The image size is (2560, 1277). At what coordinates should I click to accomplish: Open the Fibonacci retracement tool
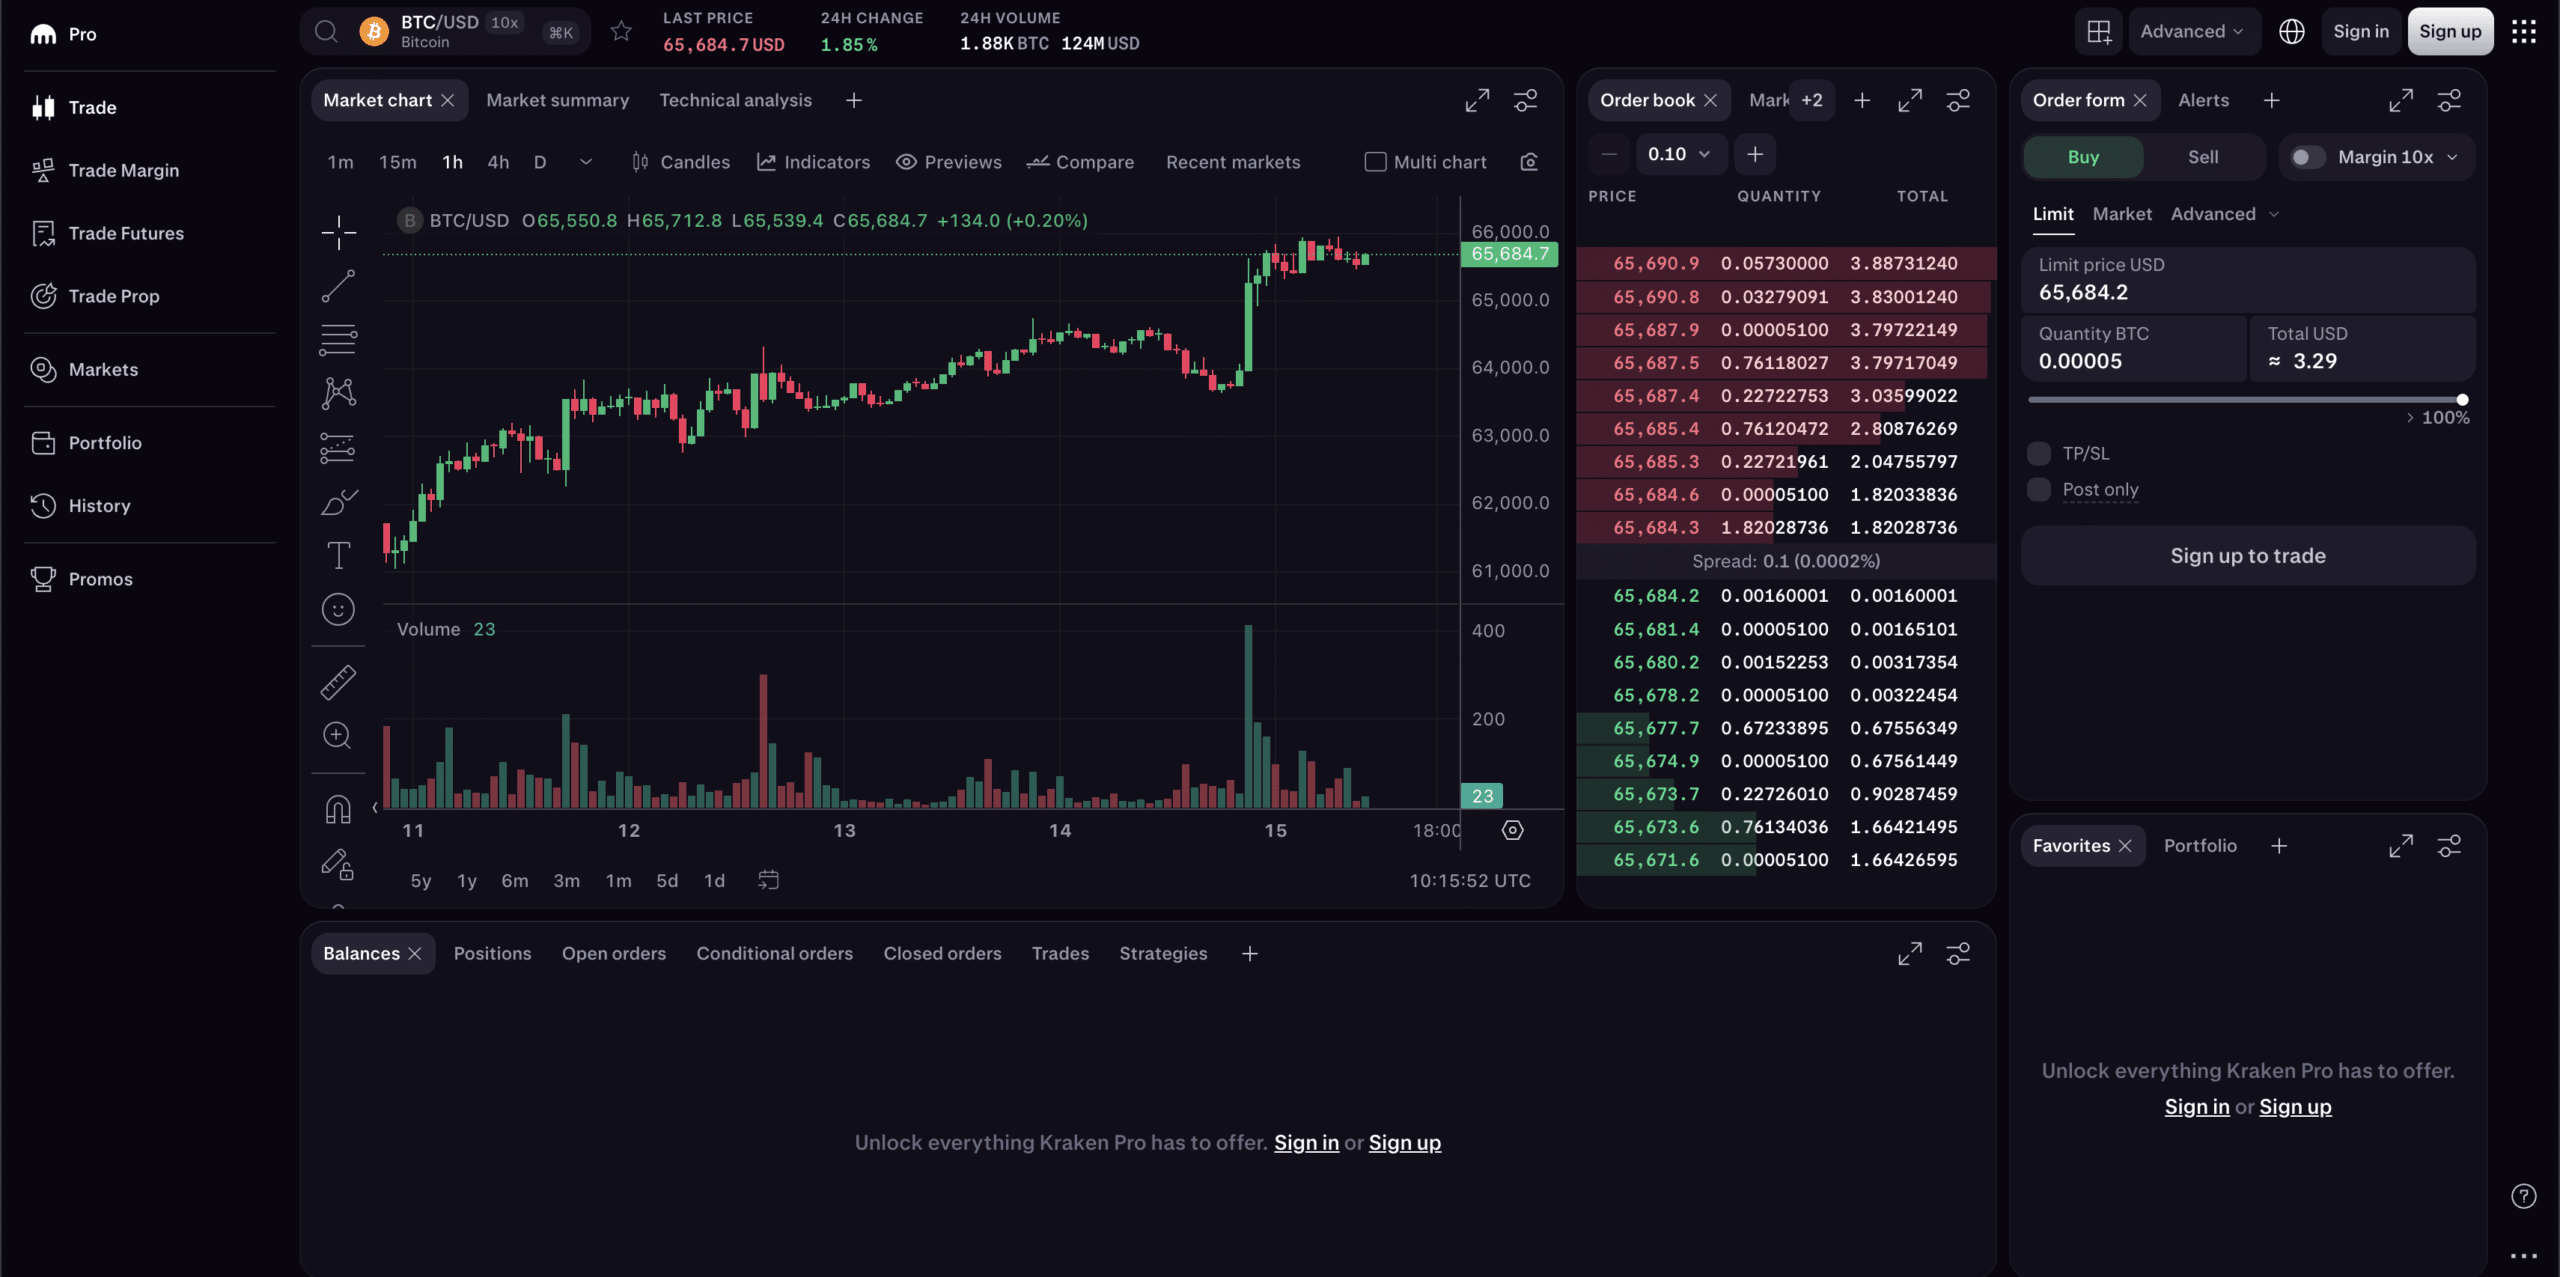click(338, 340)
